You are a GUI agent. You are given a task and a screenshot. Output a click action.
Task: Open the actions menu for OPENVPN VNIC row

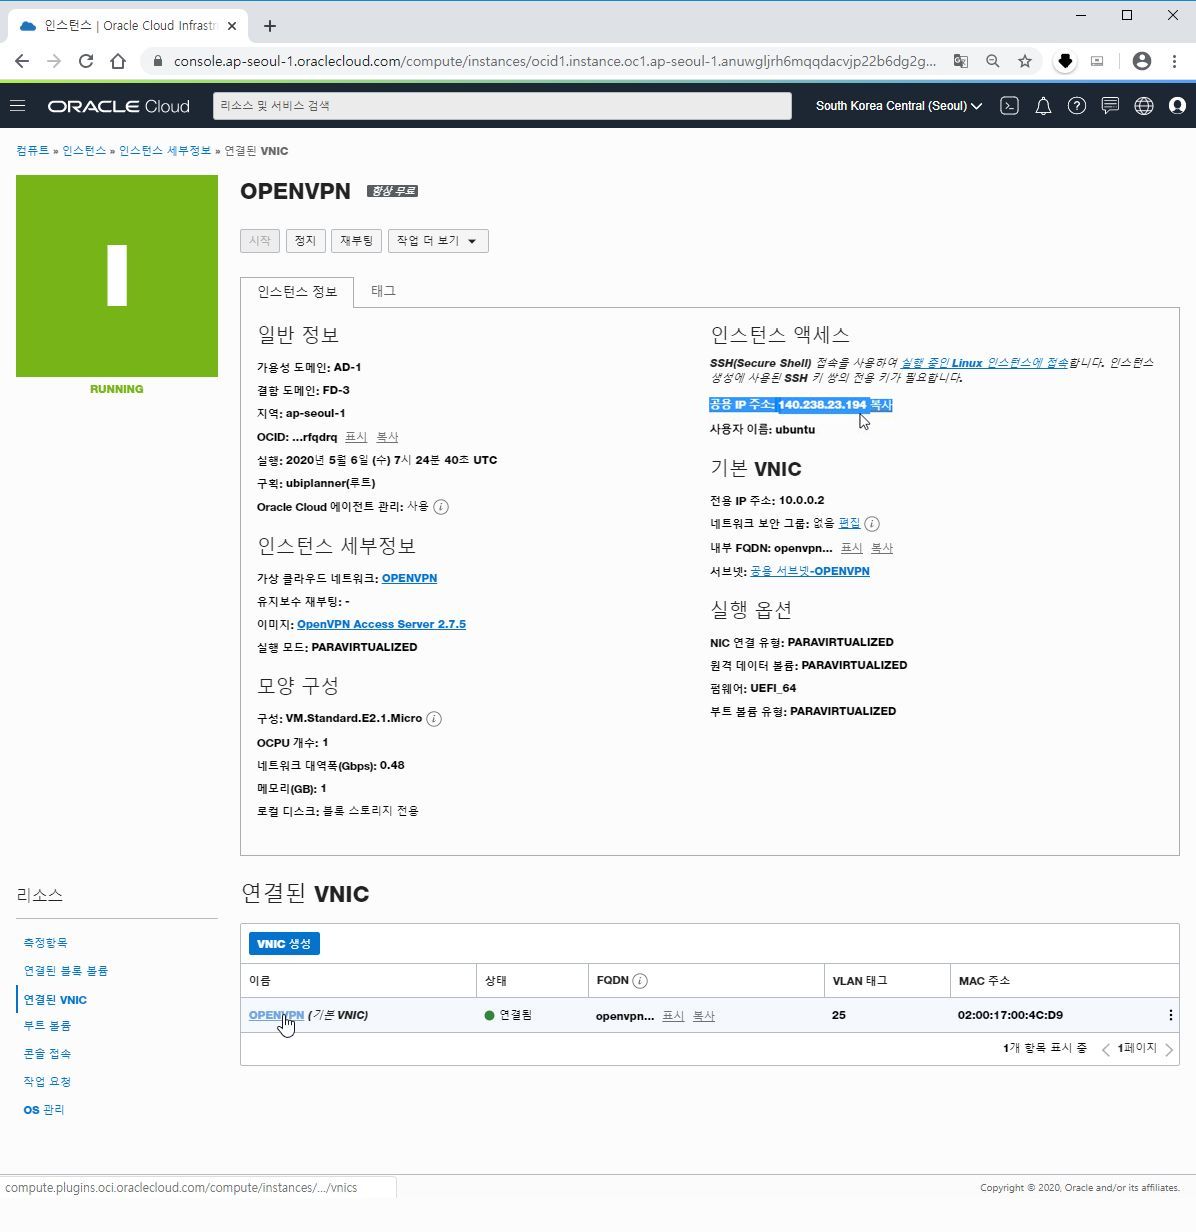coord(1171,1015)
